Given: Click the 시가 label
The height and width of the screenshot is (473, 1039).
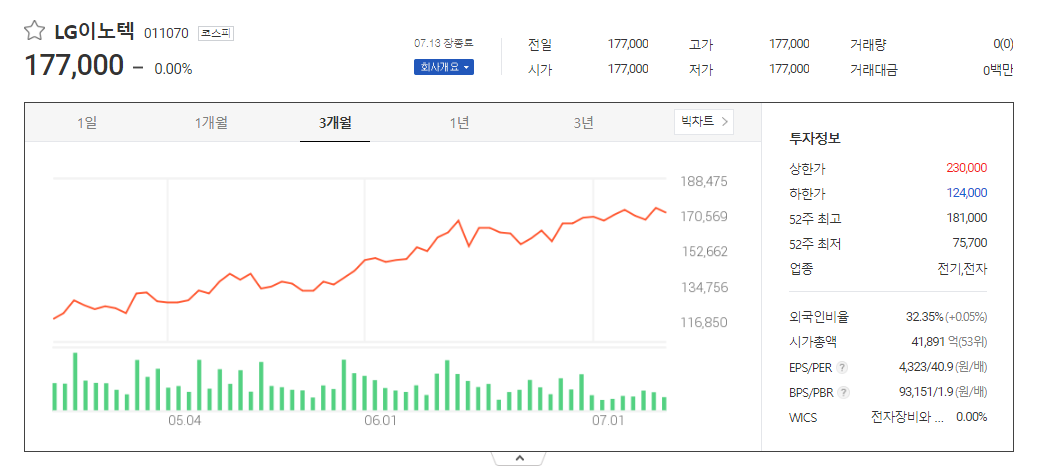Looking at the screenshot, I should pos(539,69).
